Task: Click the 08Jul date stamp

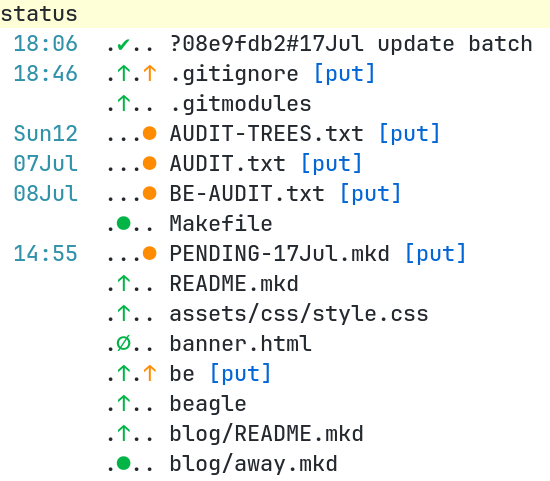Action: point(45,193)
